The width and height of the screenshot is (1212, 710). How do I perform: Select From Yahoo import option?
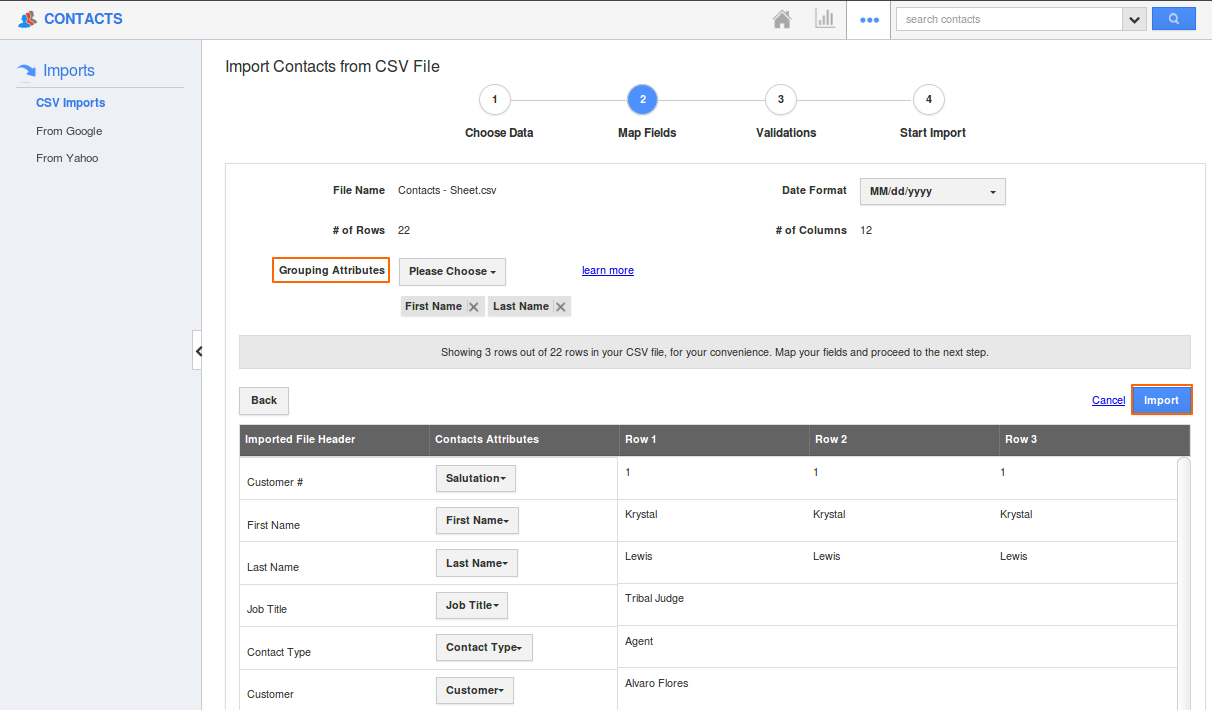click(x=67, y=158)
